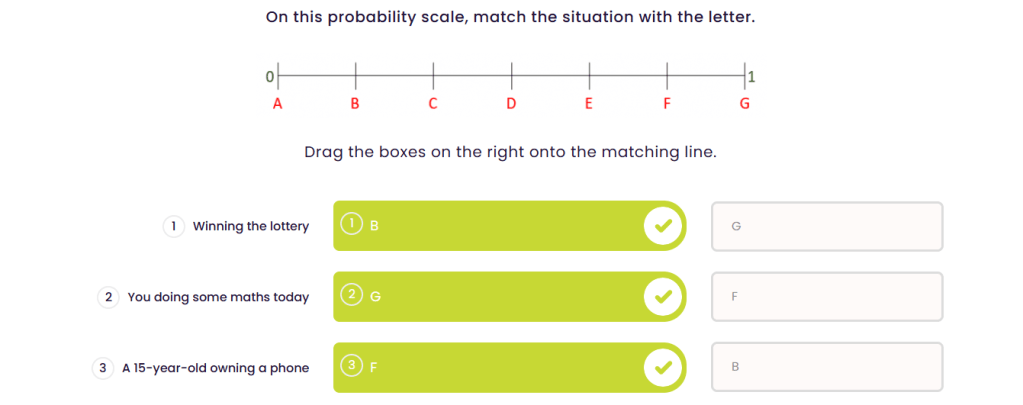Click the number 3 badge beside phone question
1023x405 pixels.
point(103,368)
